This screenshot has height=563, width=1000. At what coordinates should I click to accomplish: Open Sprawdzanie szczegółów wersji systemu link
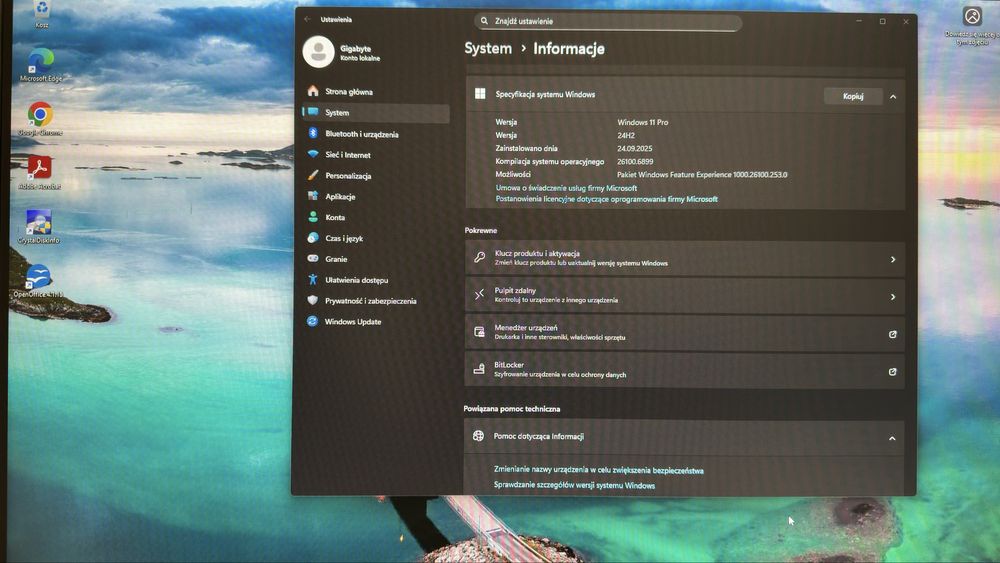tap(574, 485)
